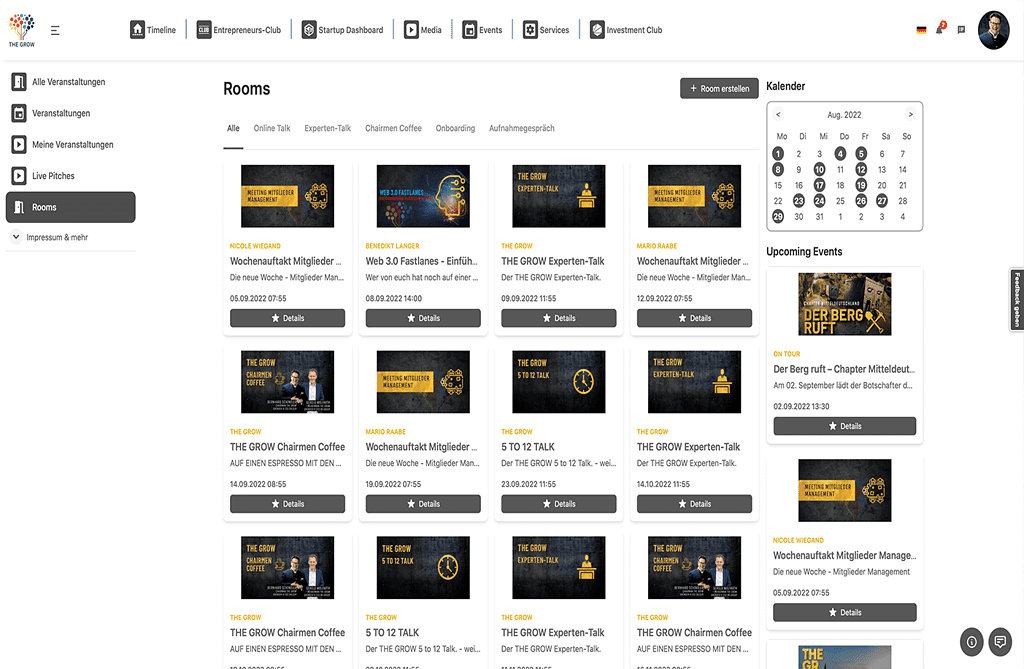This screenshot has width=1024, height=669.
Task: Click THE GROW logo
Action: click(x=22, y=30)
